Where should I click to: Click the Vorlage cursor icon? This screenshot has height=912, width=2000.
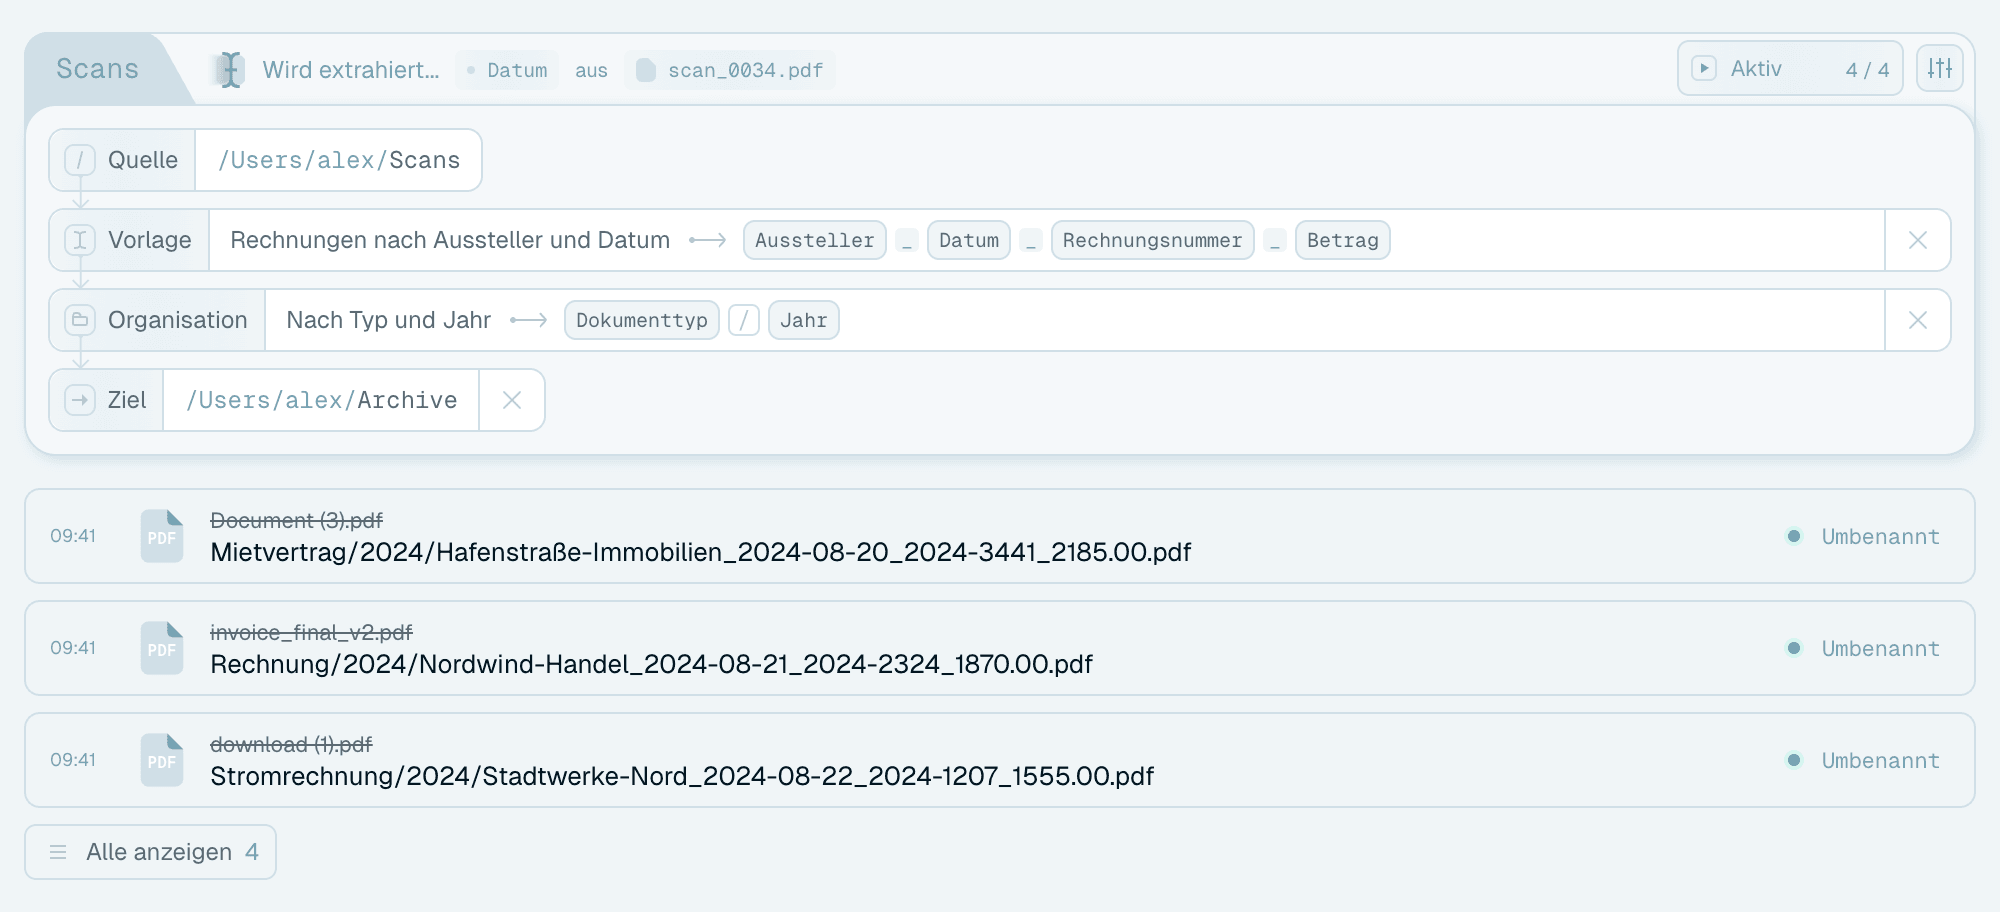tap(80, 240)
